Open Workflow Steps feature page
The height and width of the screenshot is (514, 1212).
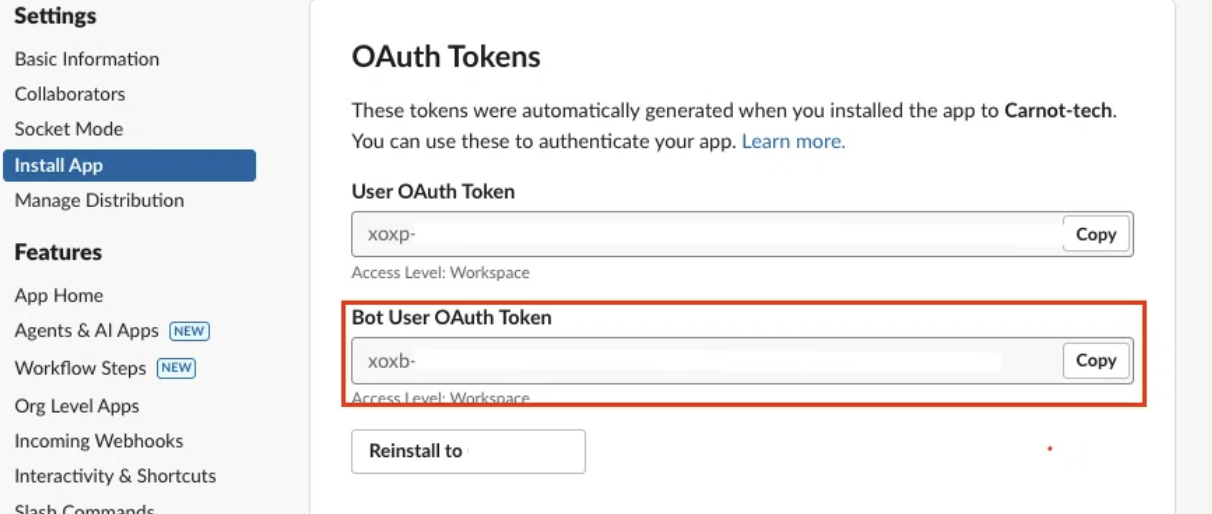click(80, 368)
